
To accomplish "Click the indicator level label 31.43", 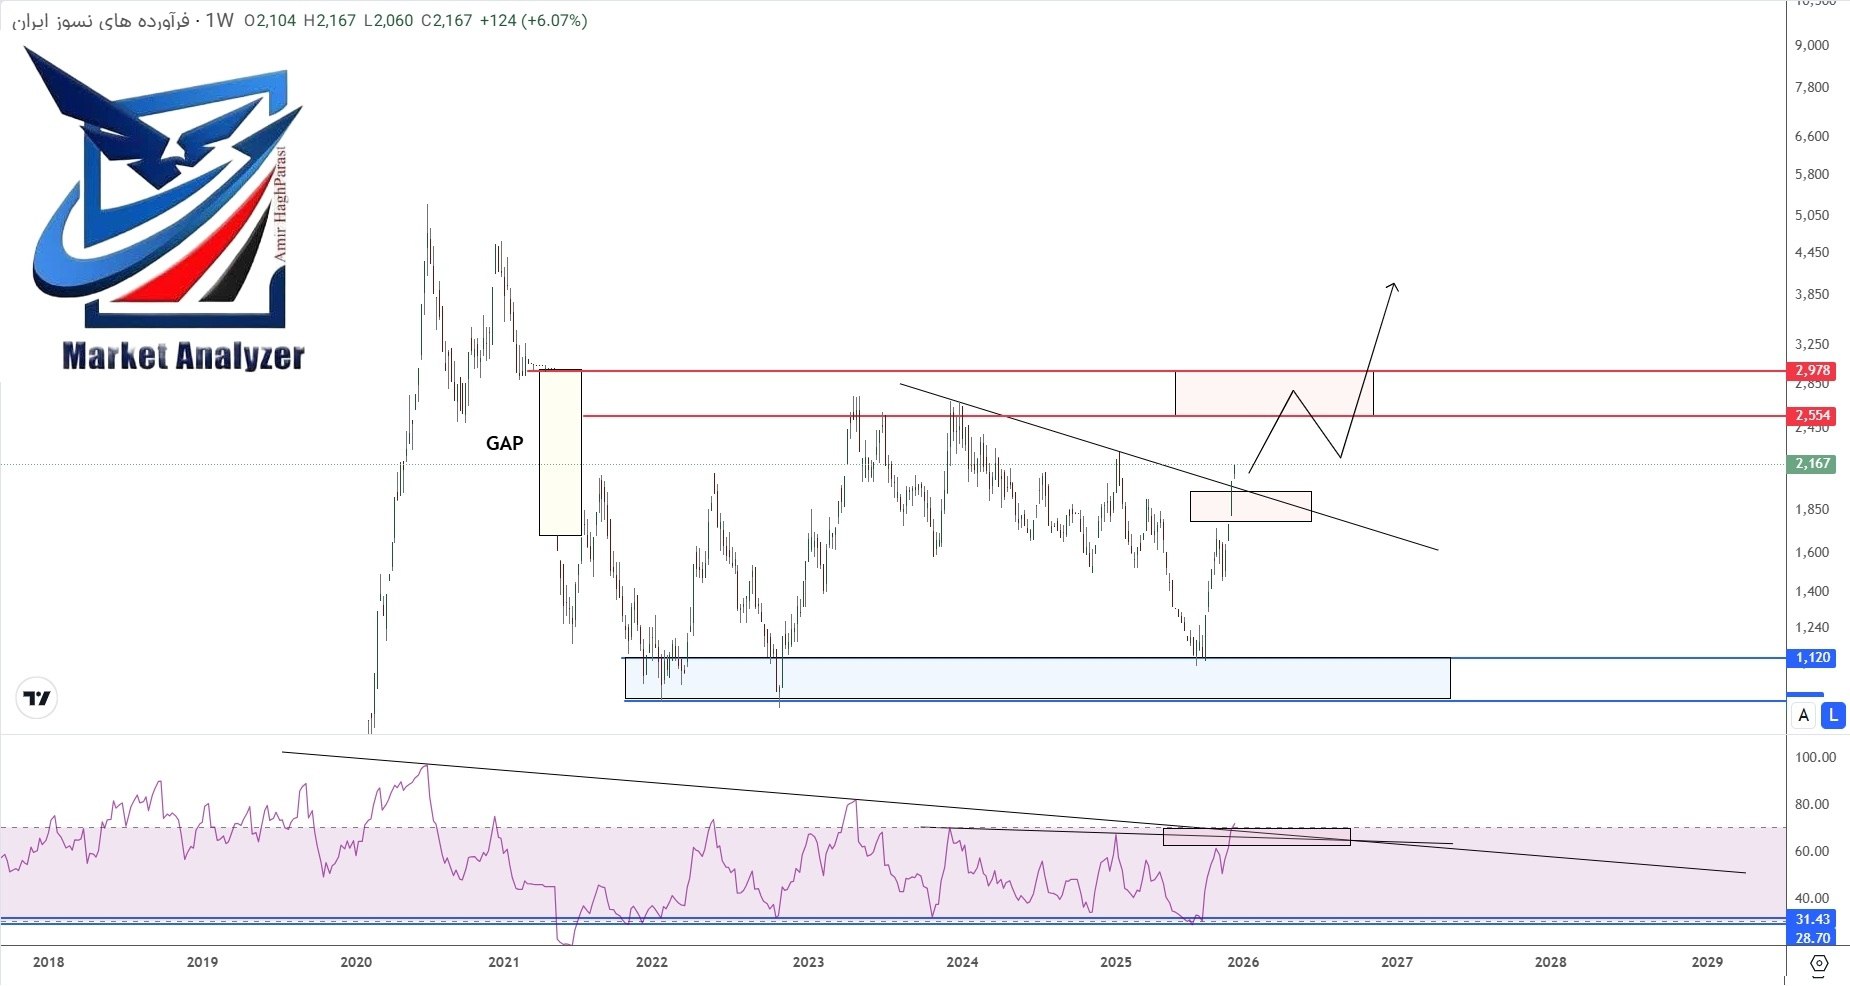I will [1812, 919].
